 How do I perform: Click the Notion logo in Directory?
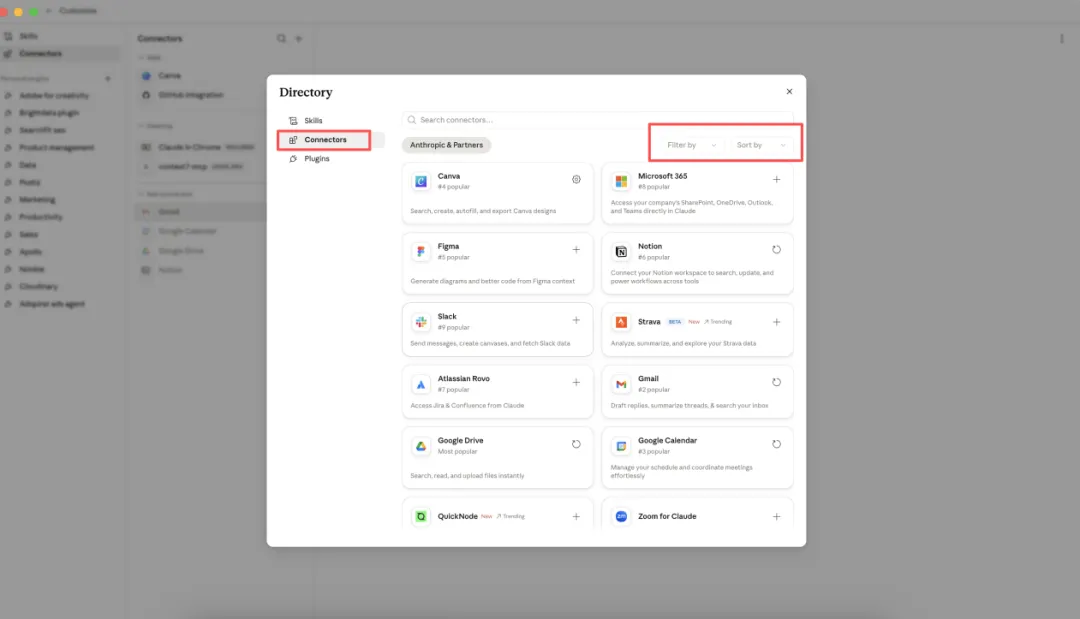tap(621, 251)
